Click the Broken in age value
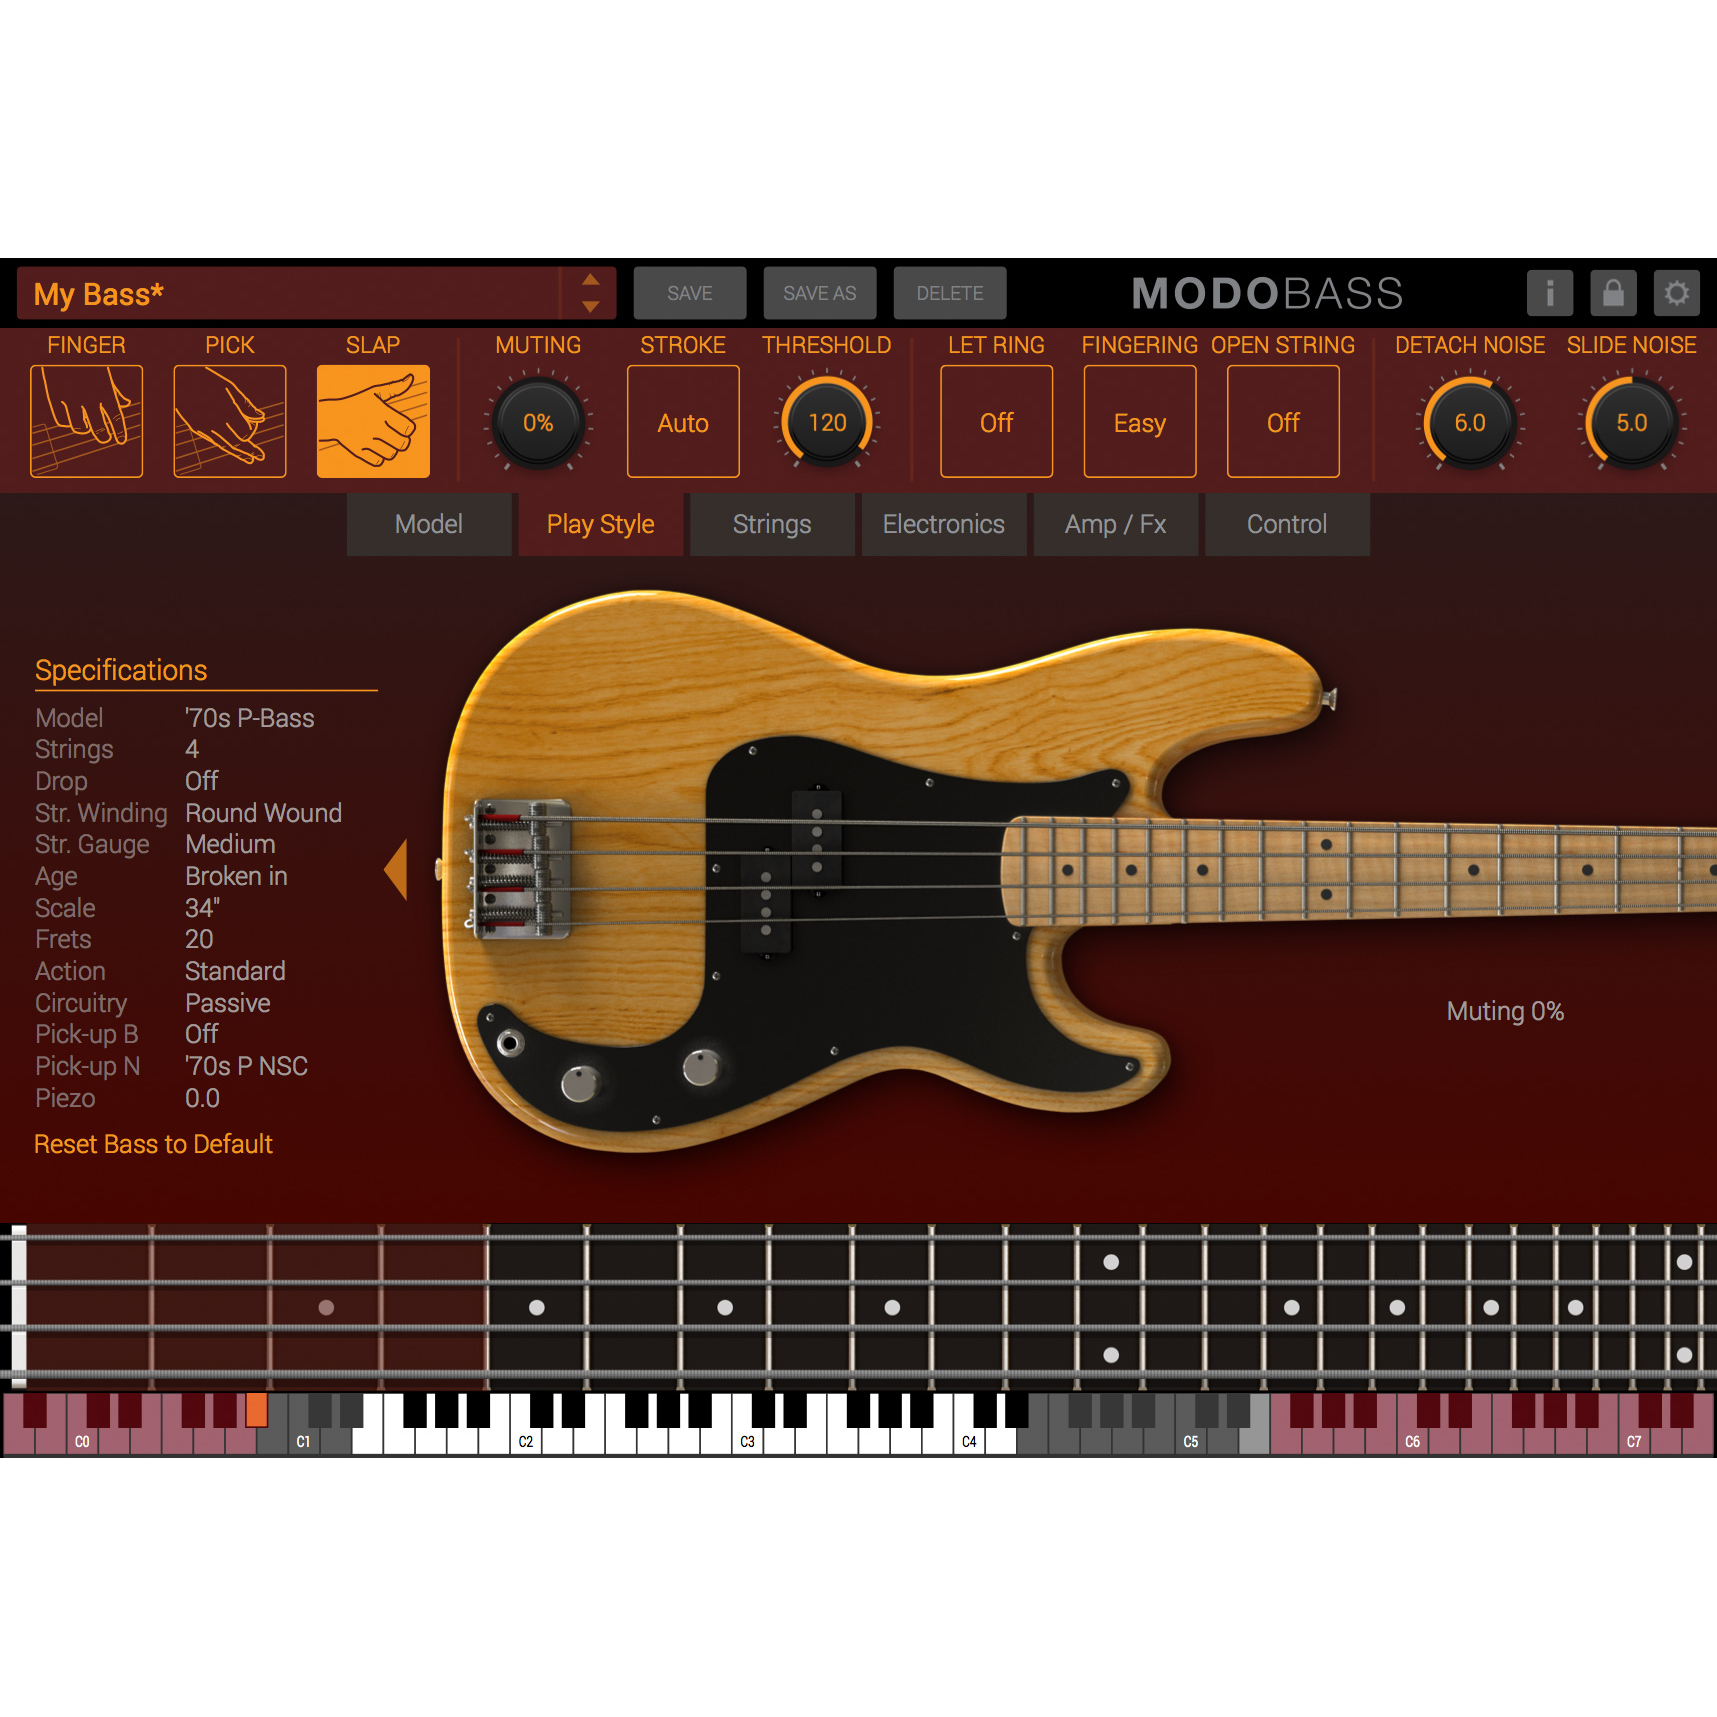 click(x=236, y=876)
